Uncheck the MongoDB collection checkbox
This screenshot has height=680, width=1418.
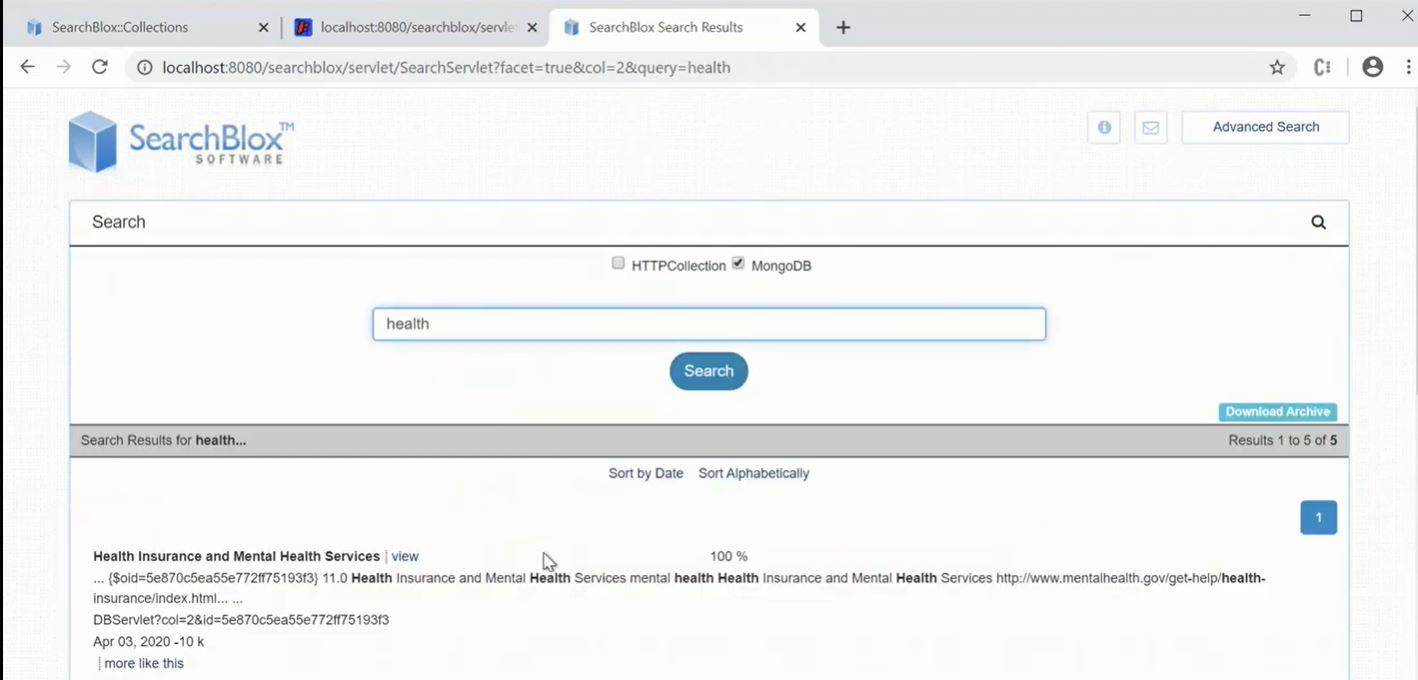738,263
